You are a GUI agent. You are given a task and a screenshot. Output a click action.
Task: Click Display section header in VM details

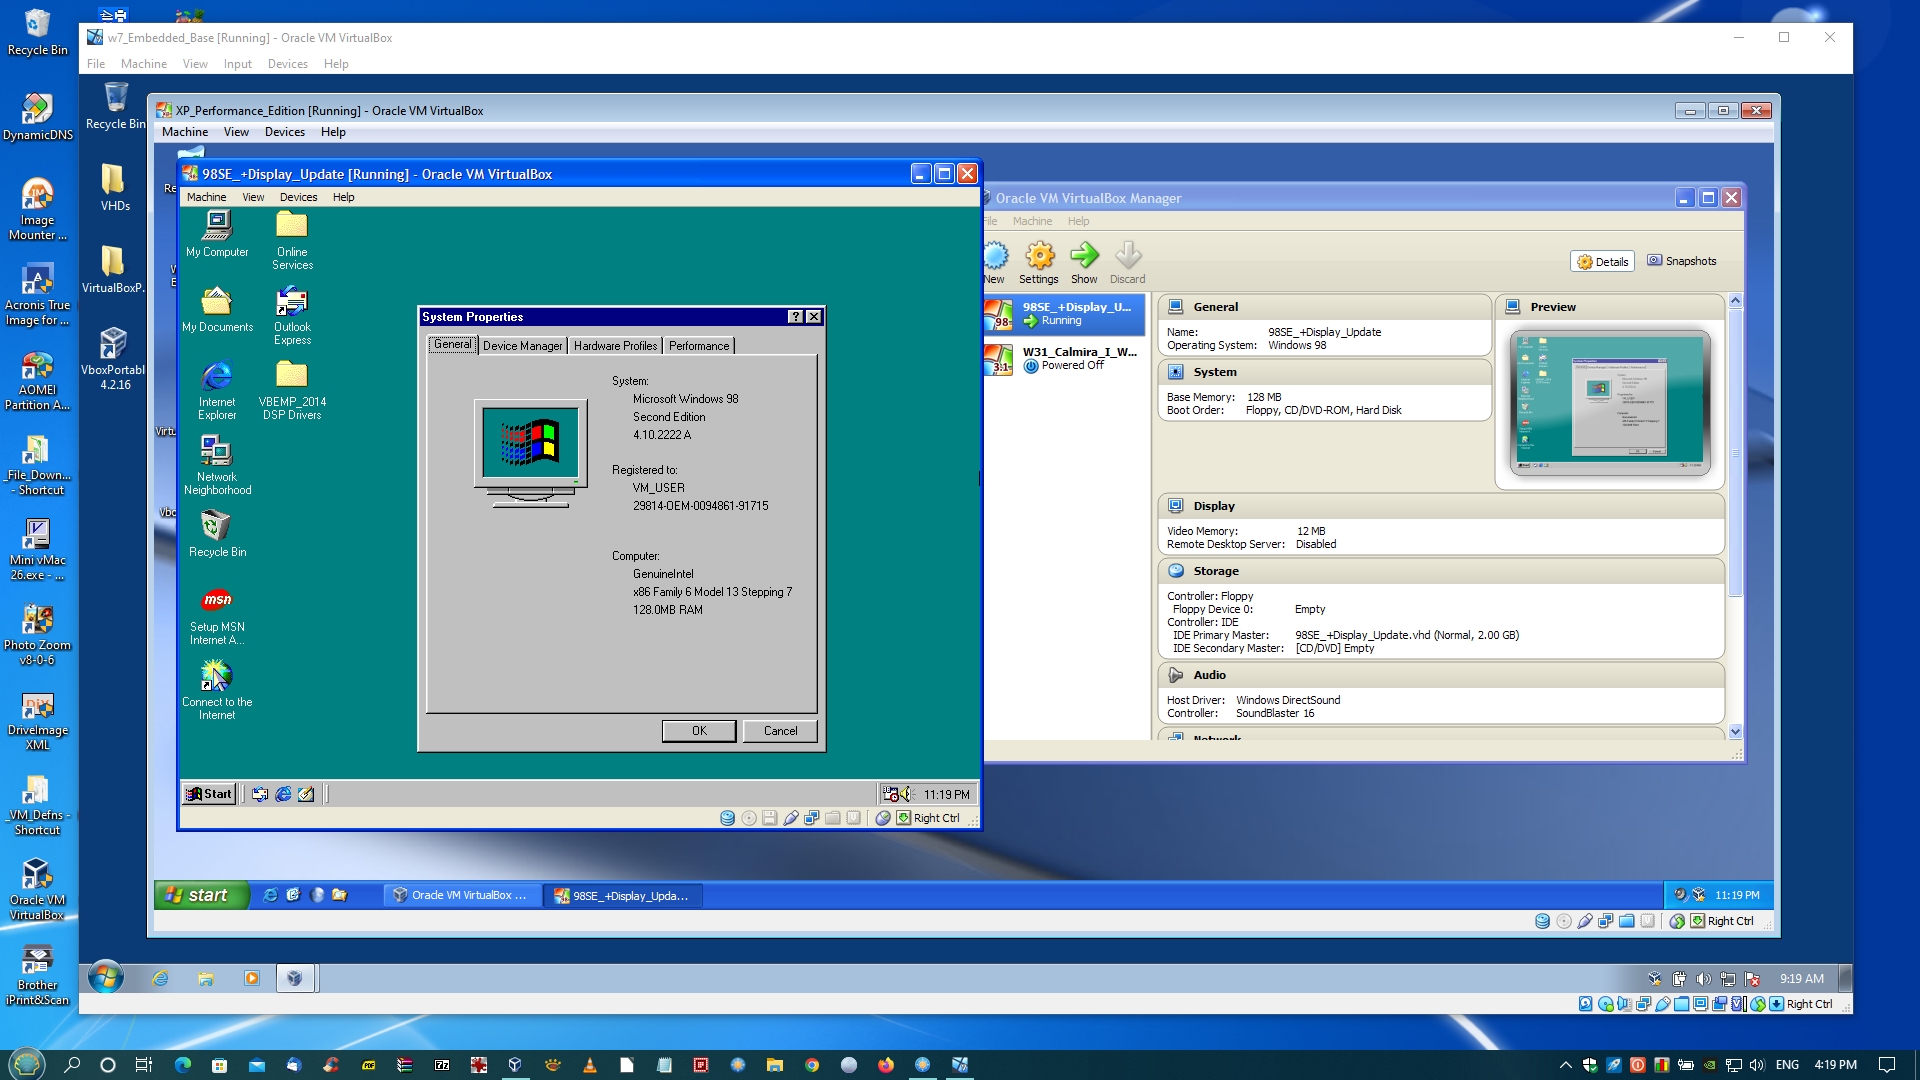click(x=1441, y=506)
